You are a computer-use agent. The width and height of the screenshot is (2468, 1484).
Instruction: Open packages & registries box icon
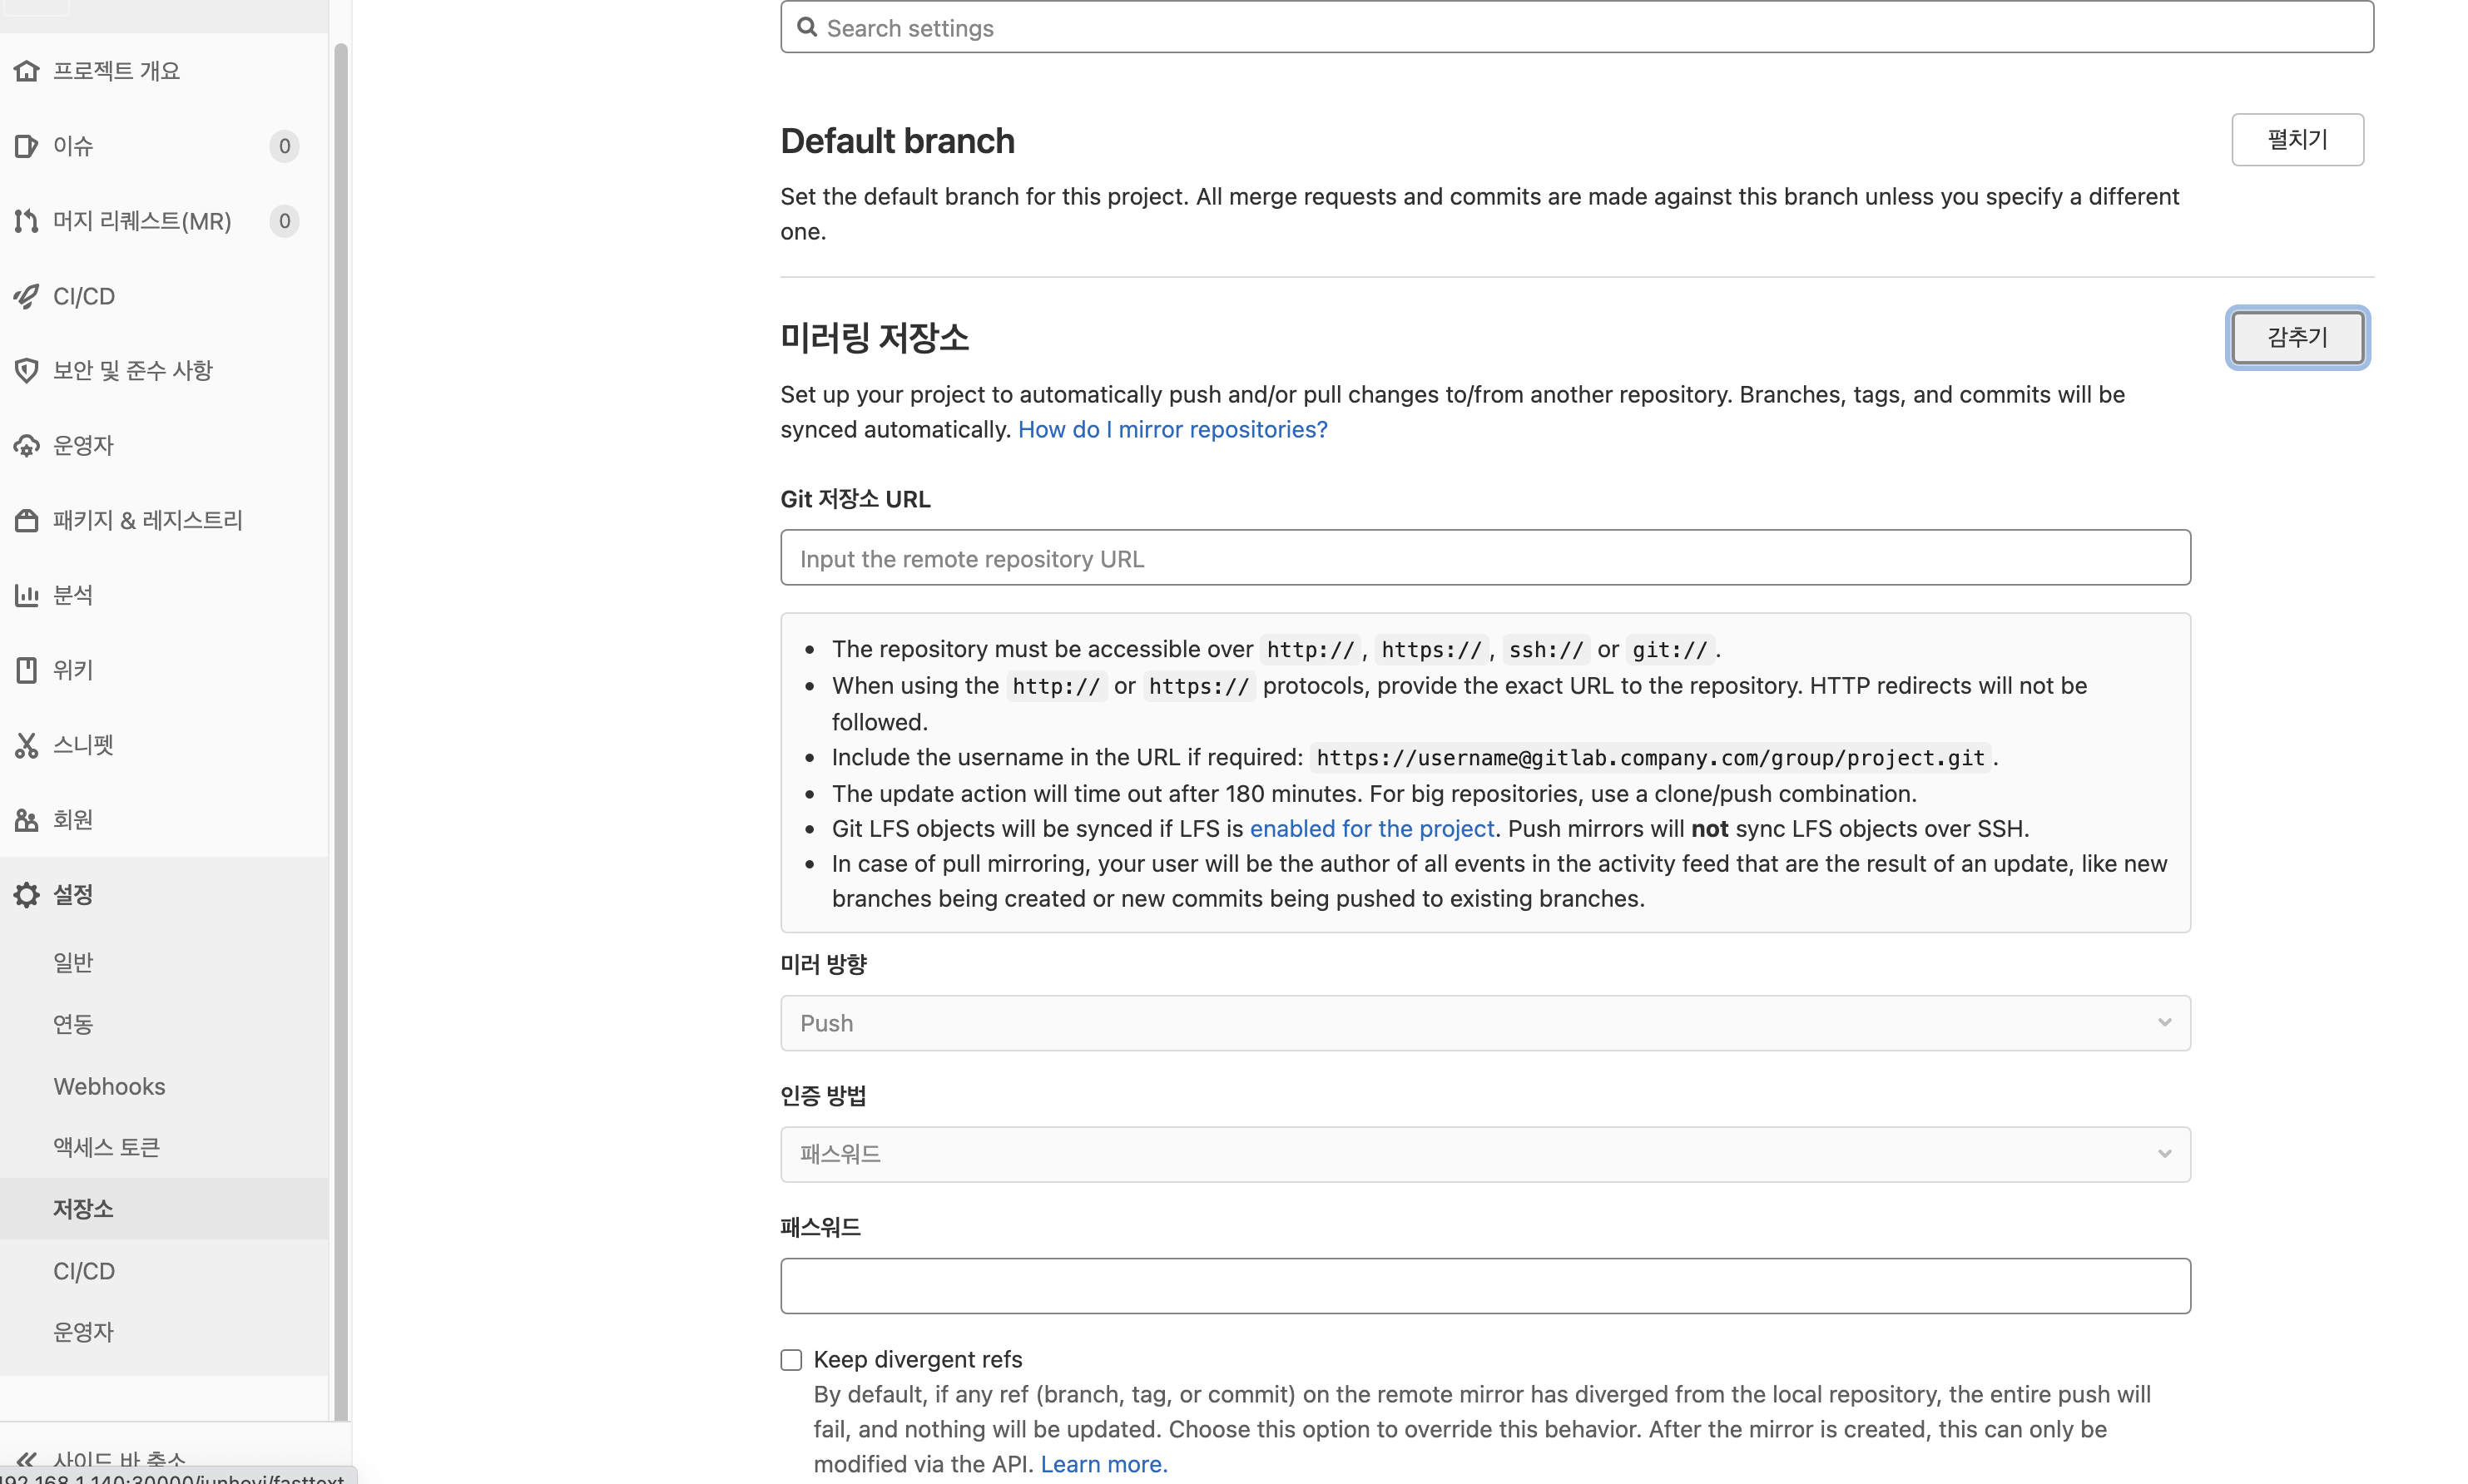click(27, 520)
